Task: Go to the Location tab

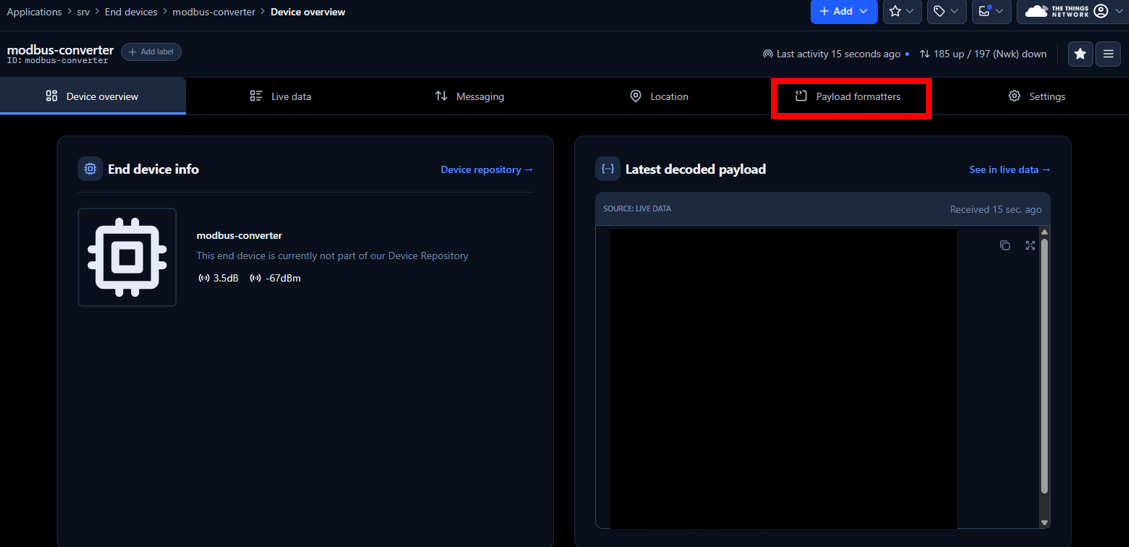Action: point(658,96)
